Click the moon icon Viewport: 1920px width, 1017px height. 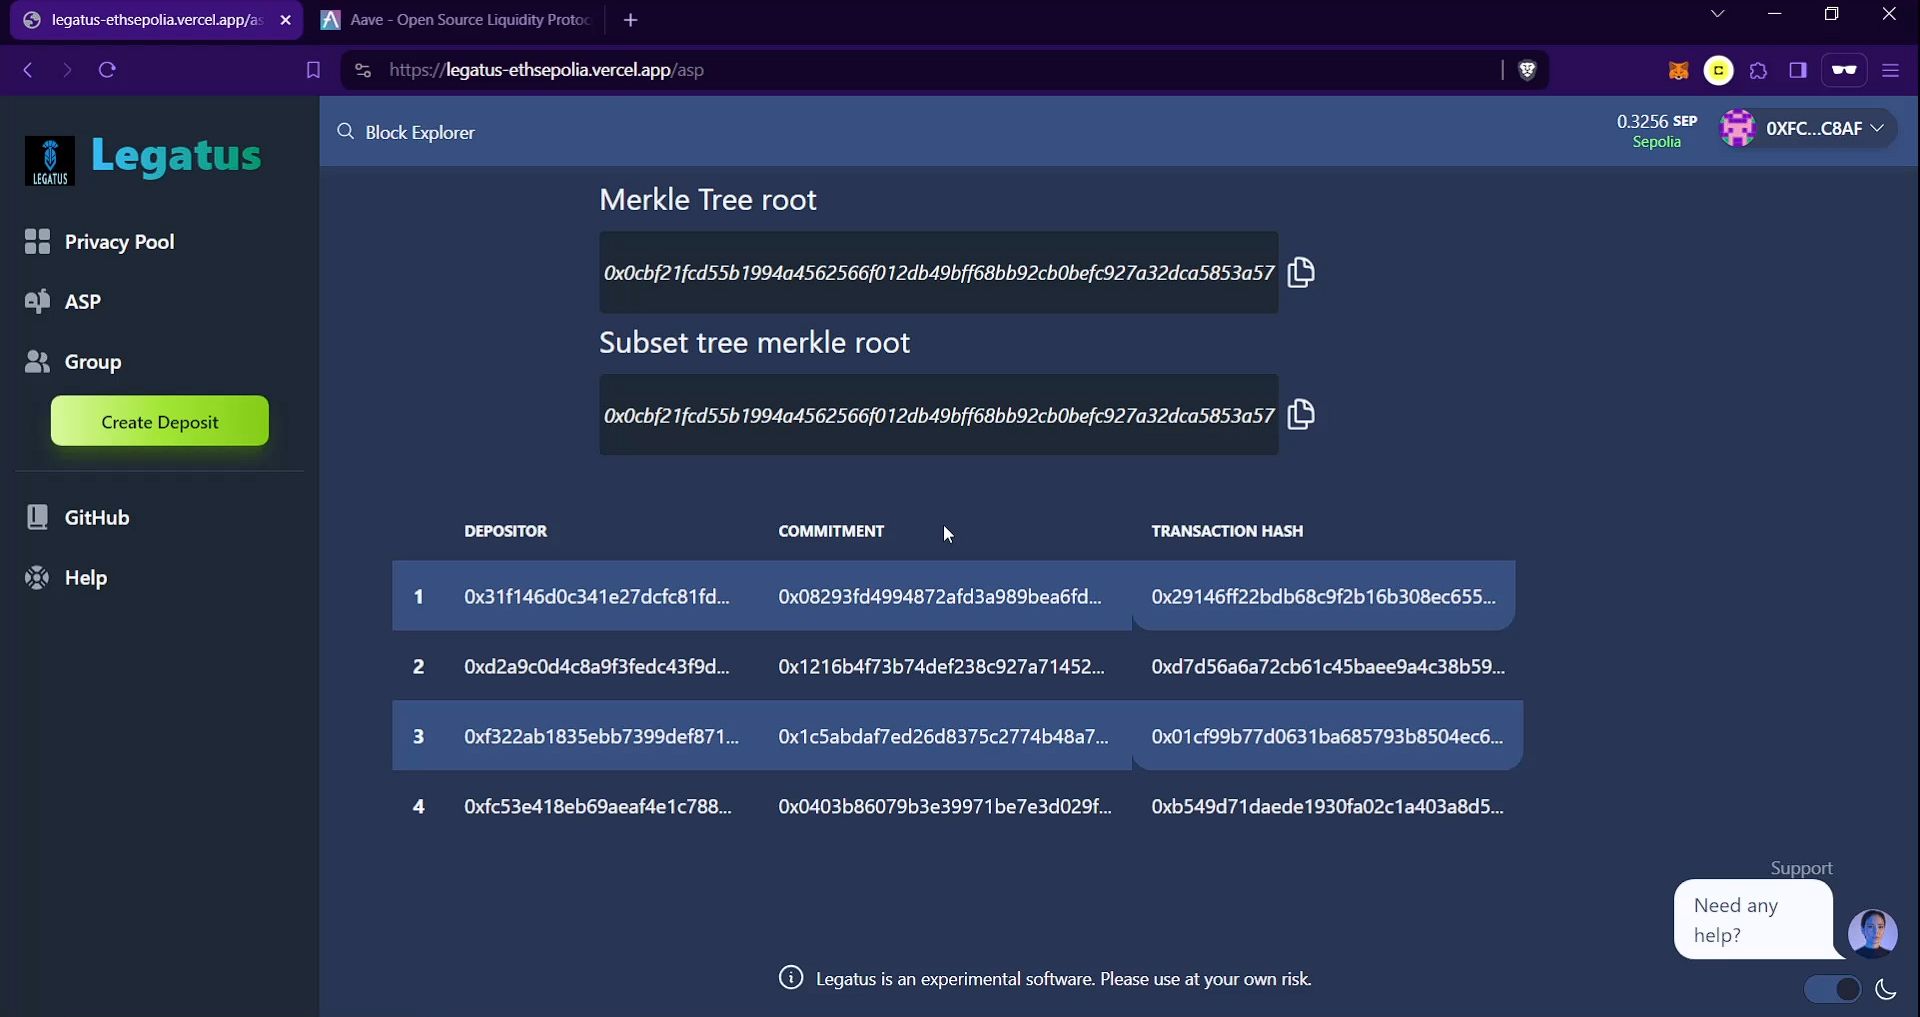point(1886,989)
